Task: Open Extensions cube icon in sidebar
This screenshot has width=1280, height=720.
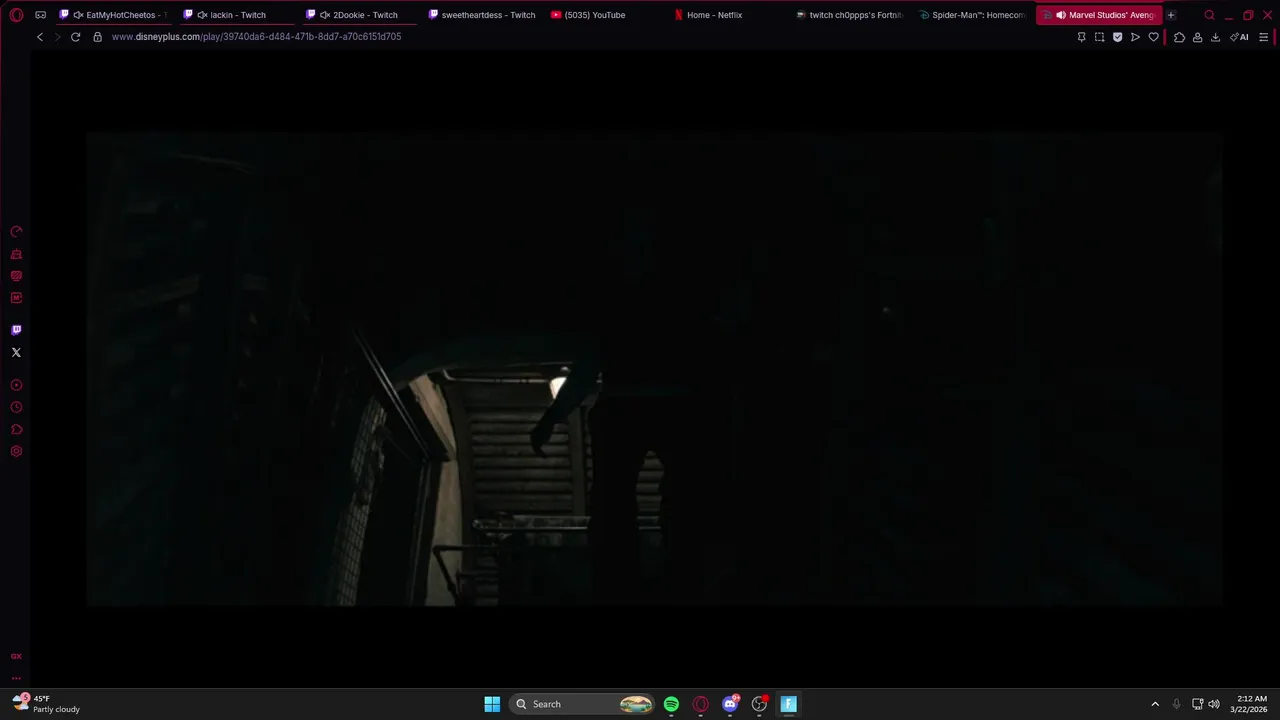Action: tap(16, 429)
